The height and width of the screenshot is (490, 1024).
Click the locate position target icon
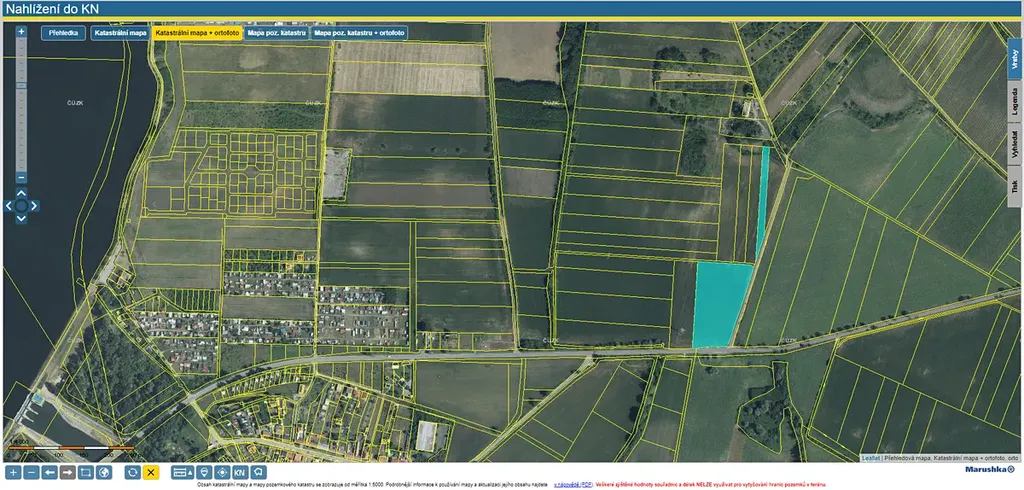(x=222, y=472)
